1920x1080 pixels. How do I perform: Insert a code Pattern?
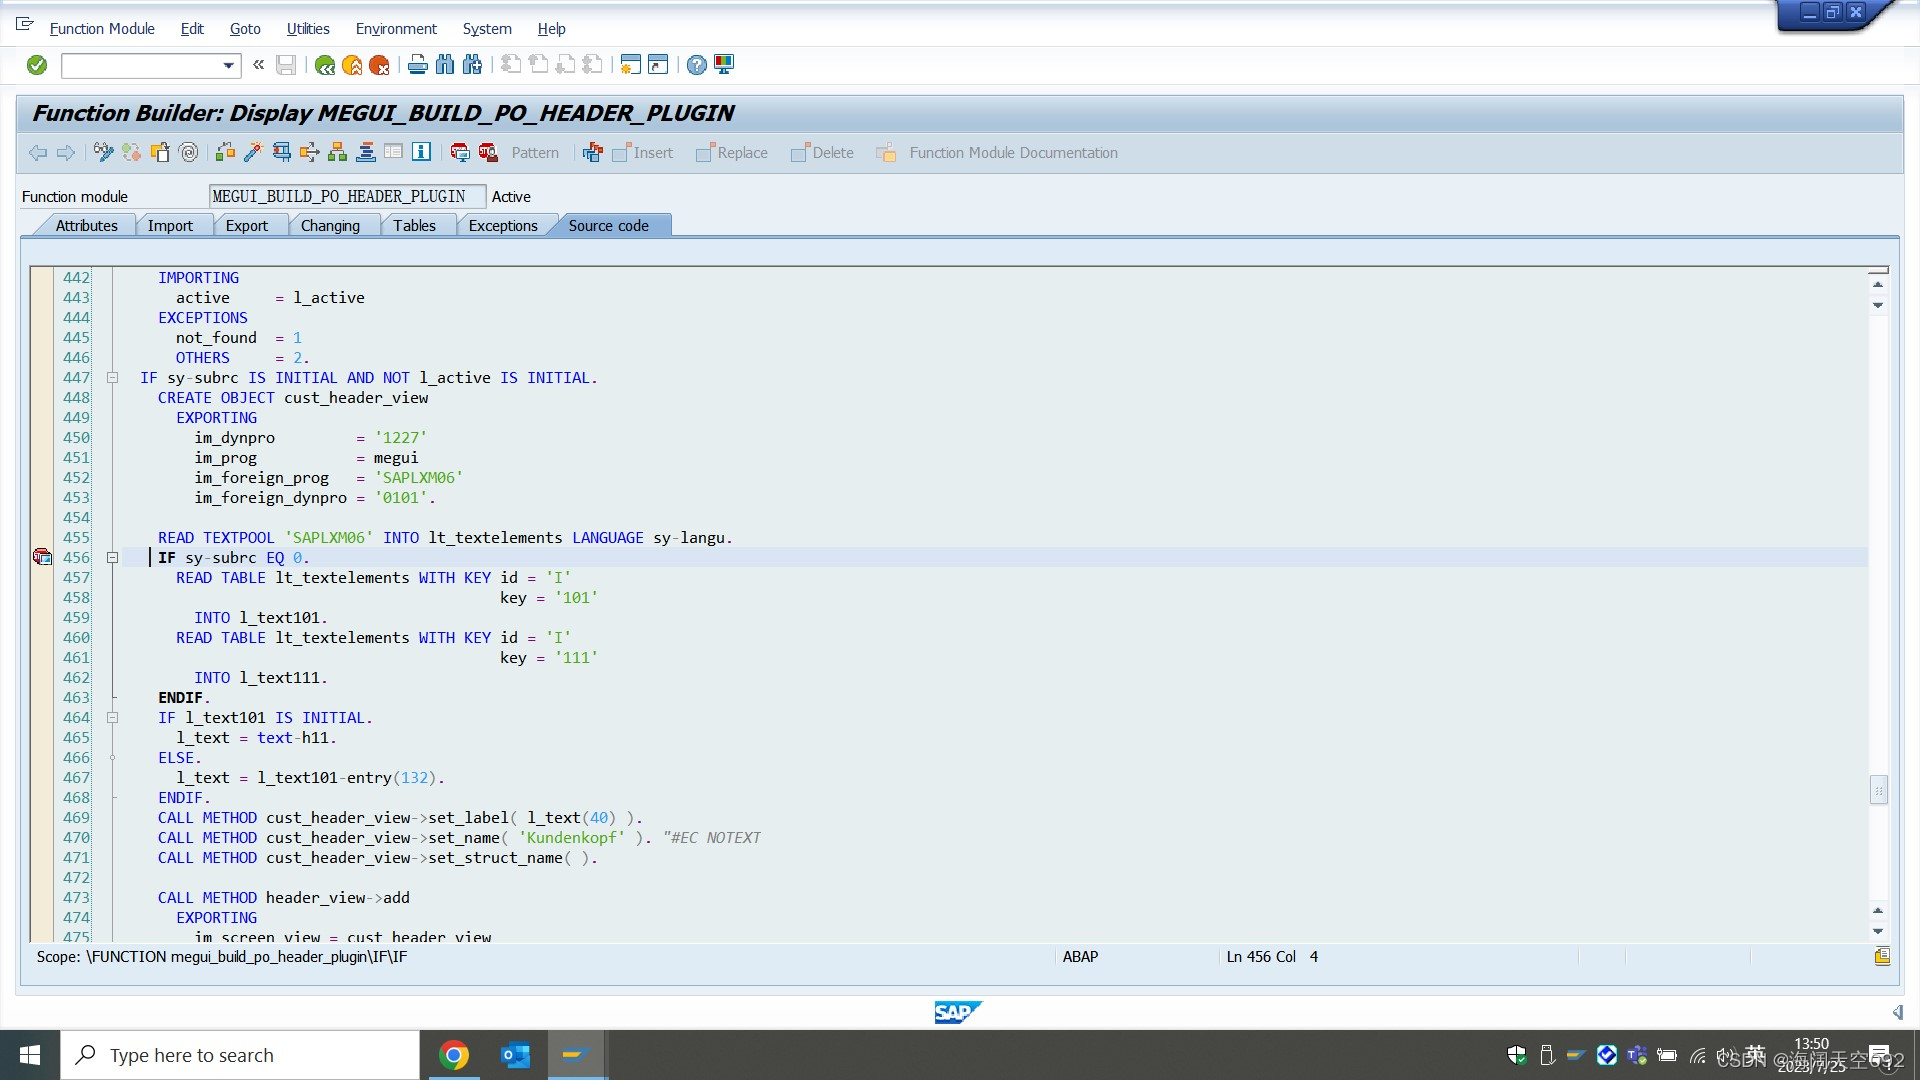coord(536,152)
